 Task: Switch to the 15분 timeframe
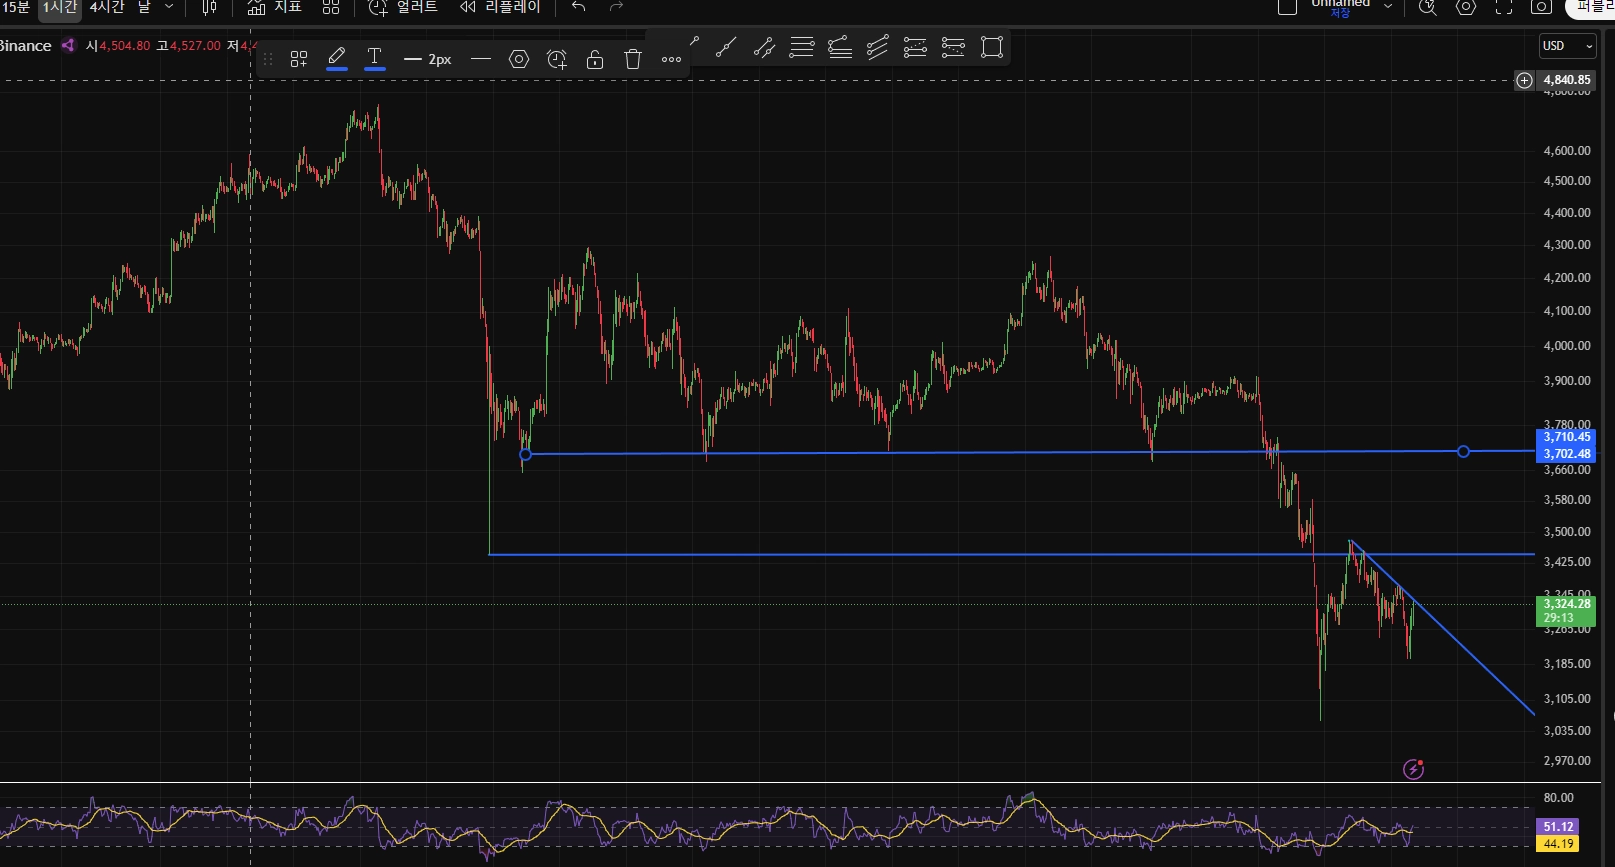click(16, 7)
